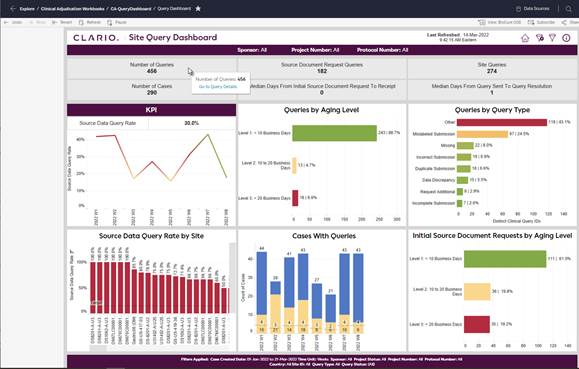The image size is (579, 369).
Task: Select red Level 3 bar in Initial Source Document Requests
Action: [x=477, y=324]
